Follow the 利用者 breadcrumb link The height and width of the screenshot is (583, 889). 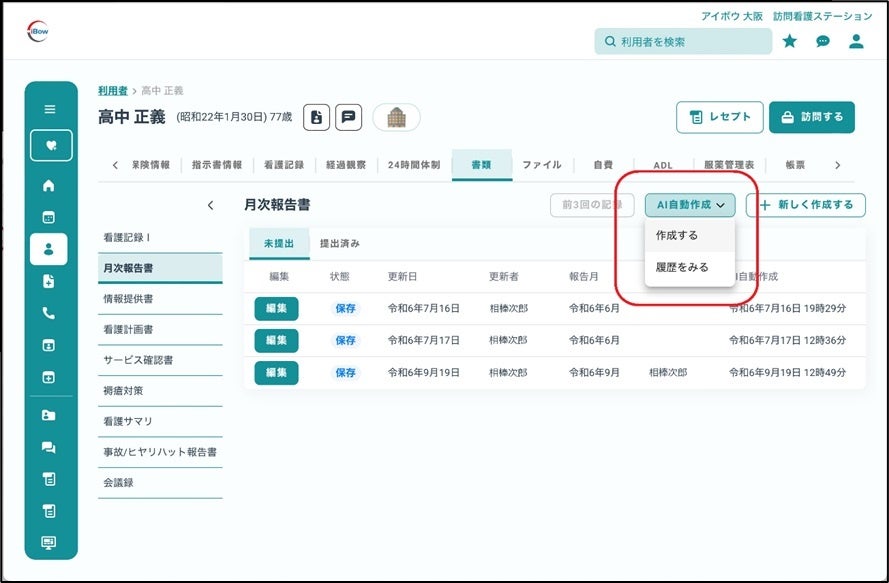pos(113,91)
